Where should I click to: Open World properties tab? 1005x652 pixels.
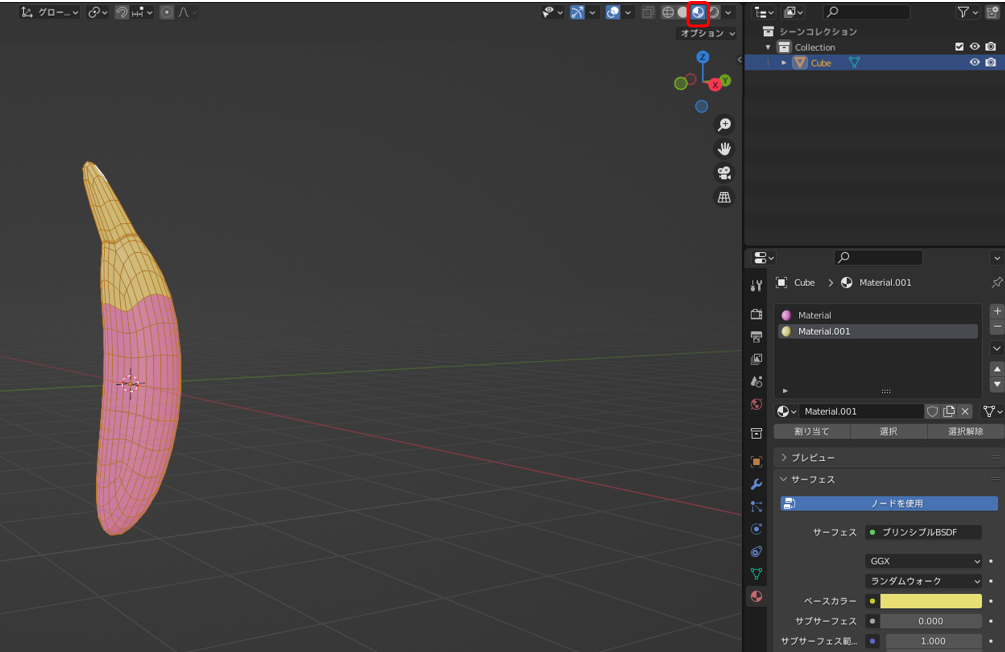[x=756, y=405]
